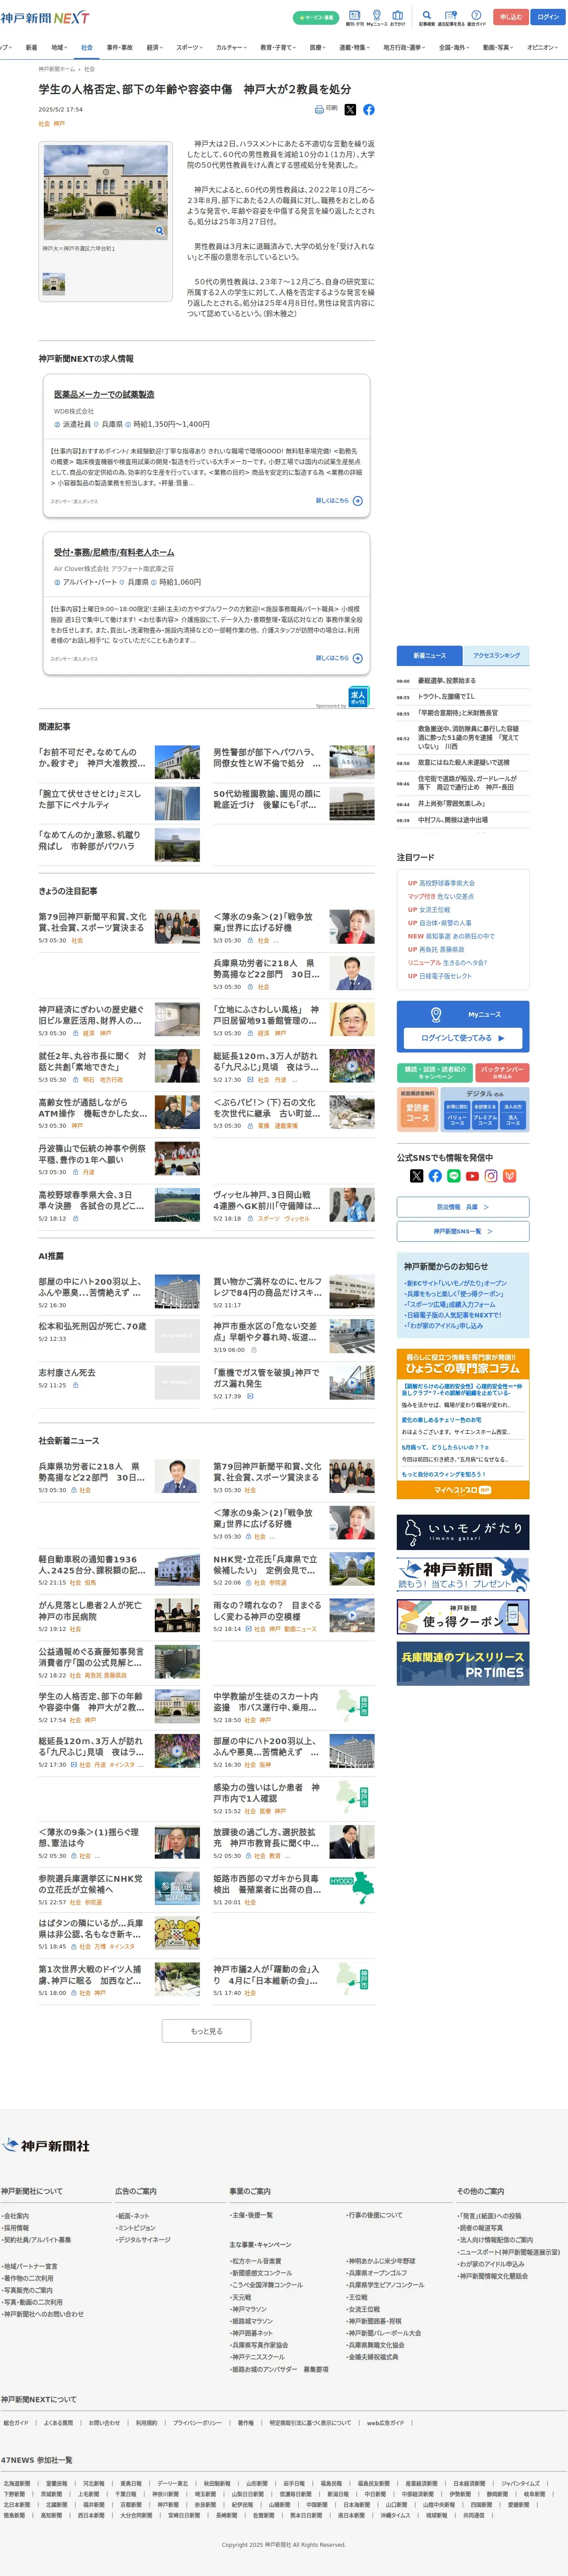Open headline トラウト、左膝痛でIL

click(446, 696)
